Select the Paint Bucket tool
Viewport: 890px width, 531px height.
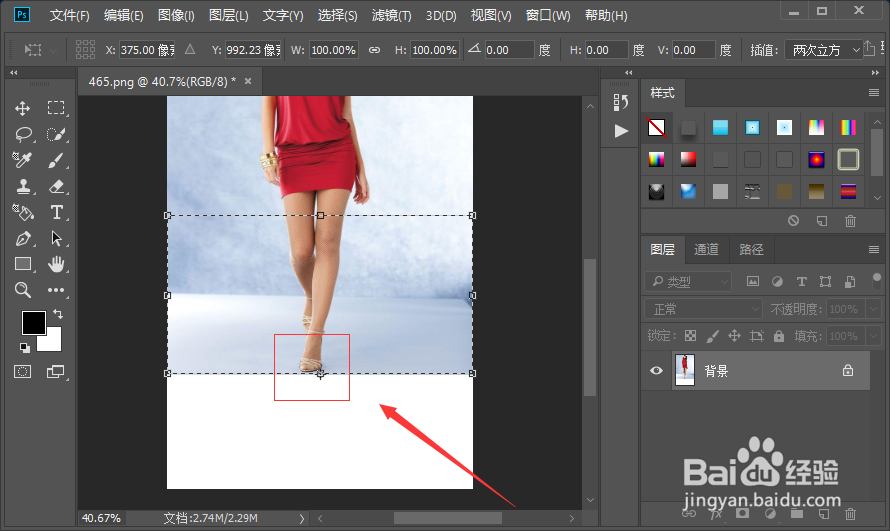[23, 212]
